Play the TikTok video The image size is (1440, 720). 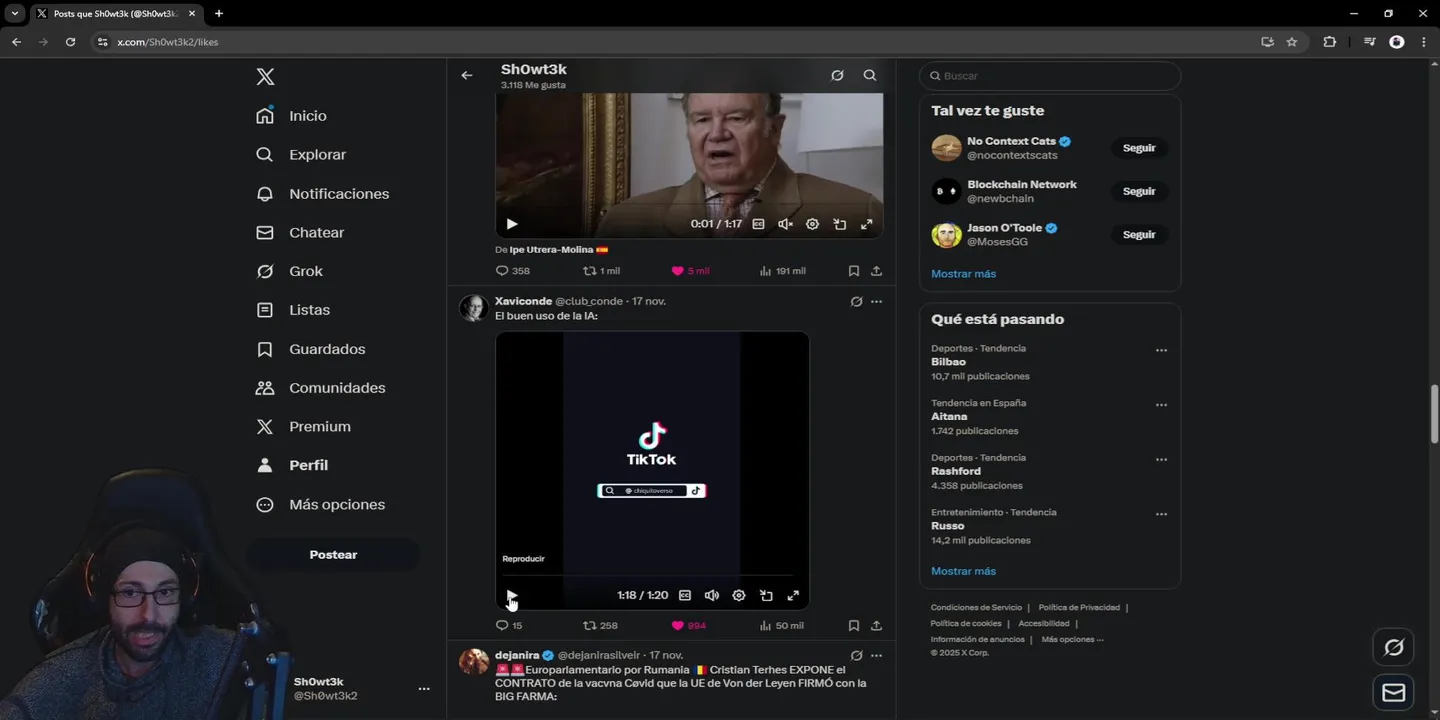click(512, 596)
